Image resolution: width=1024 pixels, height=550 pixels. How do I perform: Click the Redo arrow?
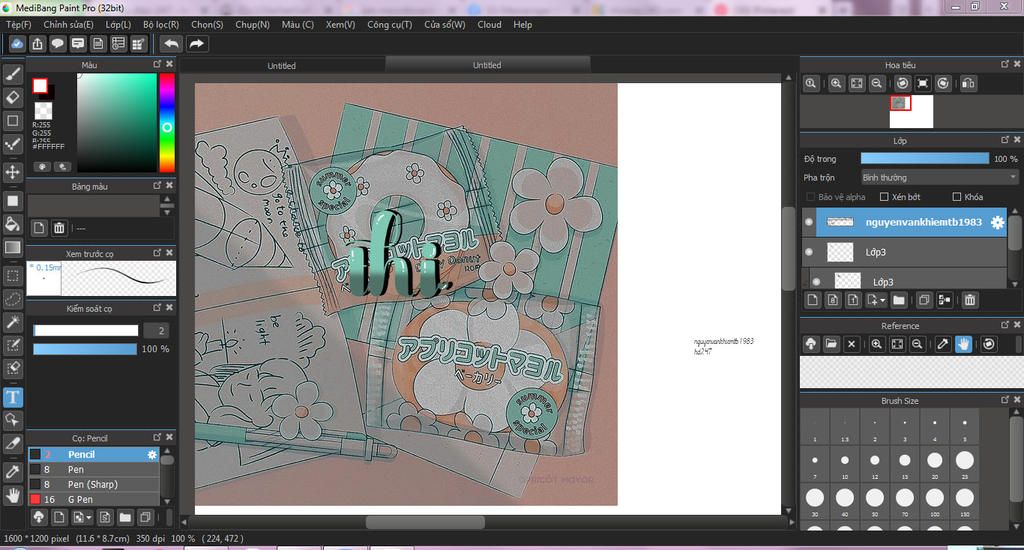[x=197, y=44]
